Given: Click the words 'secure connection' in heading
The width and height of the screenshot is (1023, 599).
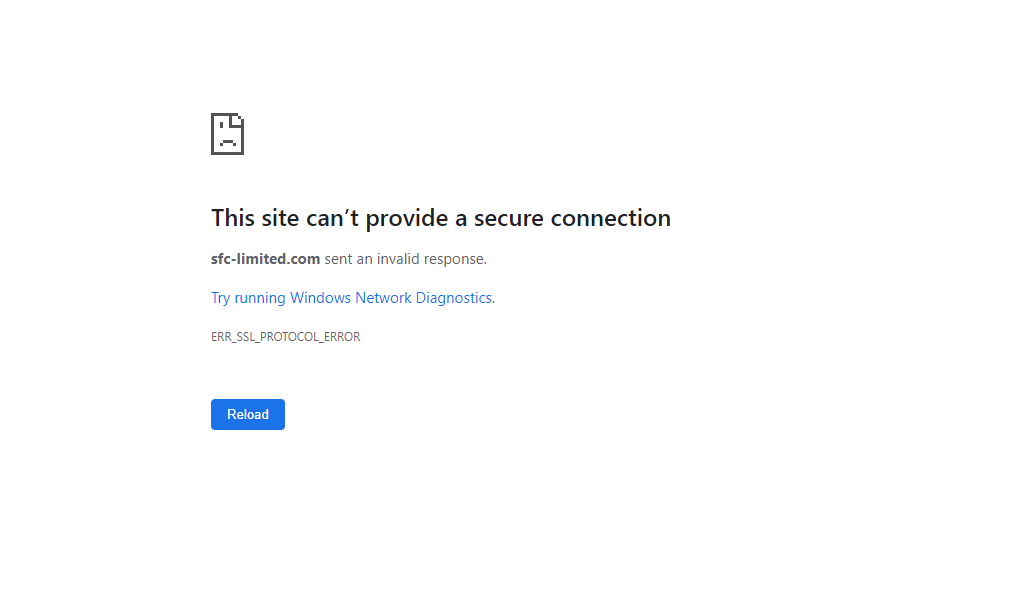Looking at the screenshot, I should pyautogui.click(x=572, y=218).
